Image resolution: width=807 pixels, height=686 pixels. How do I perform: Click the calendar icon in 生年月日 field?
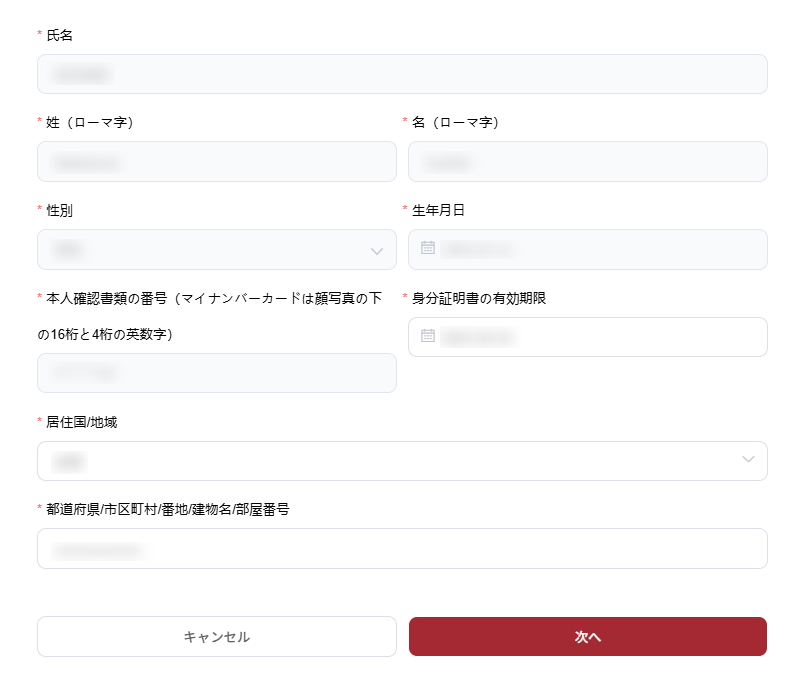[x=428, y=248]
